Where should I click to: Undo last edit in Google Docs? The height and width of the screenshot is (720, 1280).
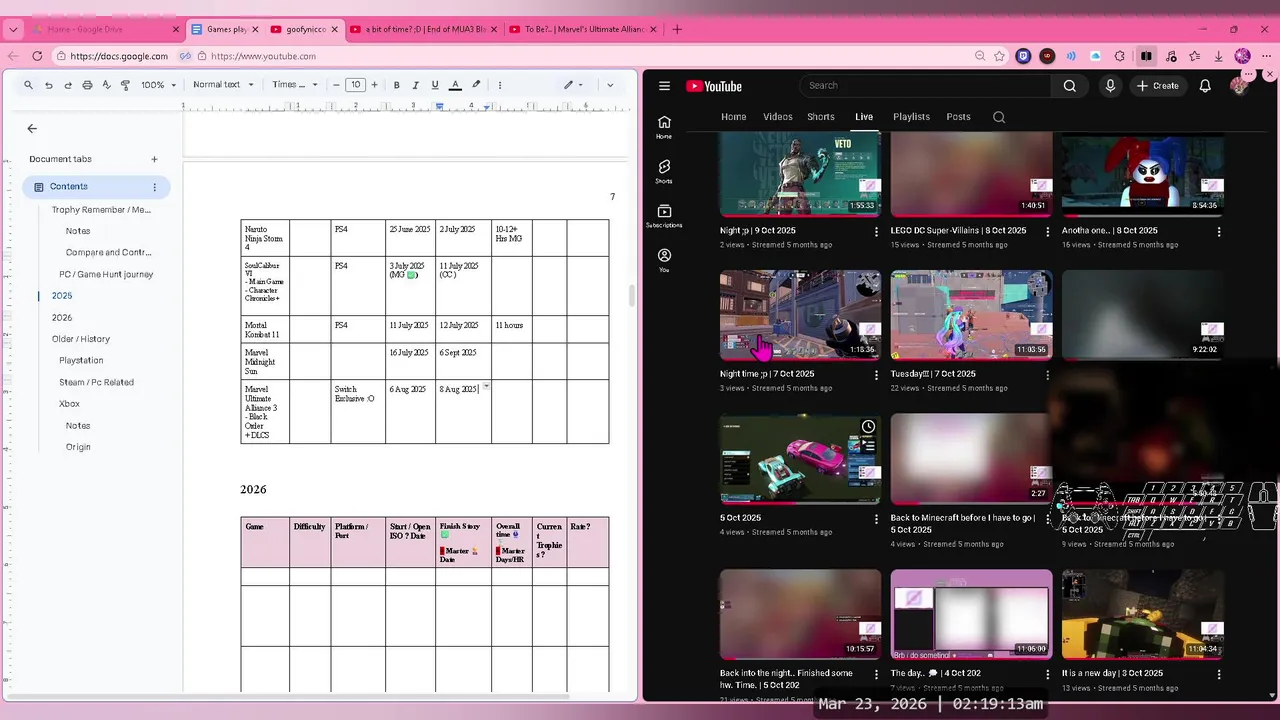coord(48,85)
